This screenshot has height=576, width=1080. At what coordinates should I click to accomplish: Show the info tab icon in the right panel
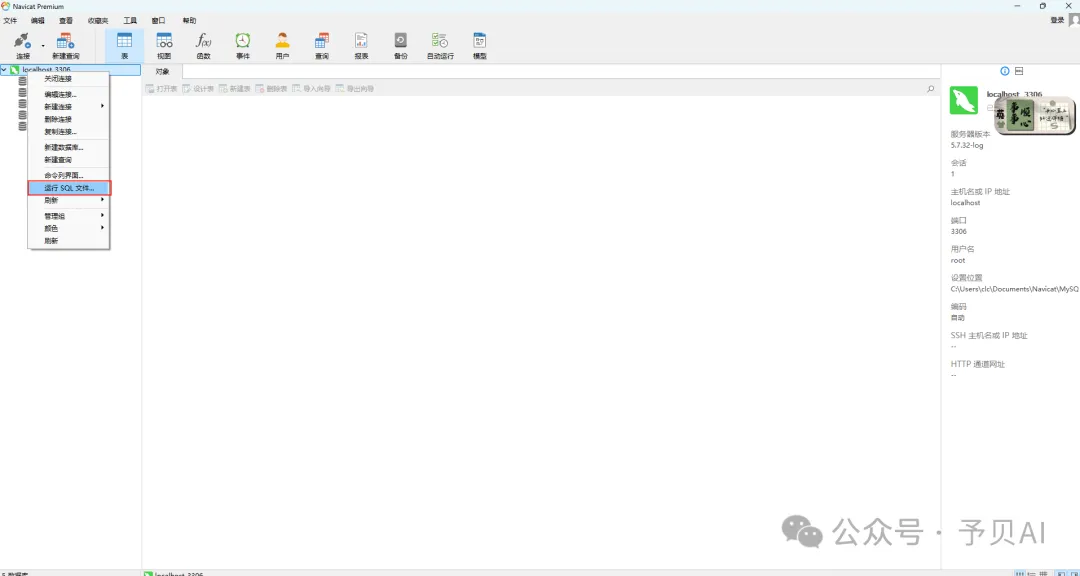tap(1004, 71)
